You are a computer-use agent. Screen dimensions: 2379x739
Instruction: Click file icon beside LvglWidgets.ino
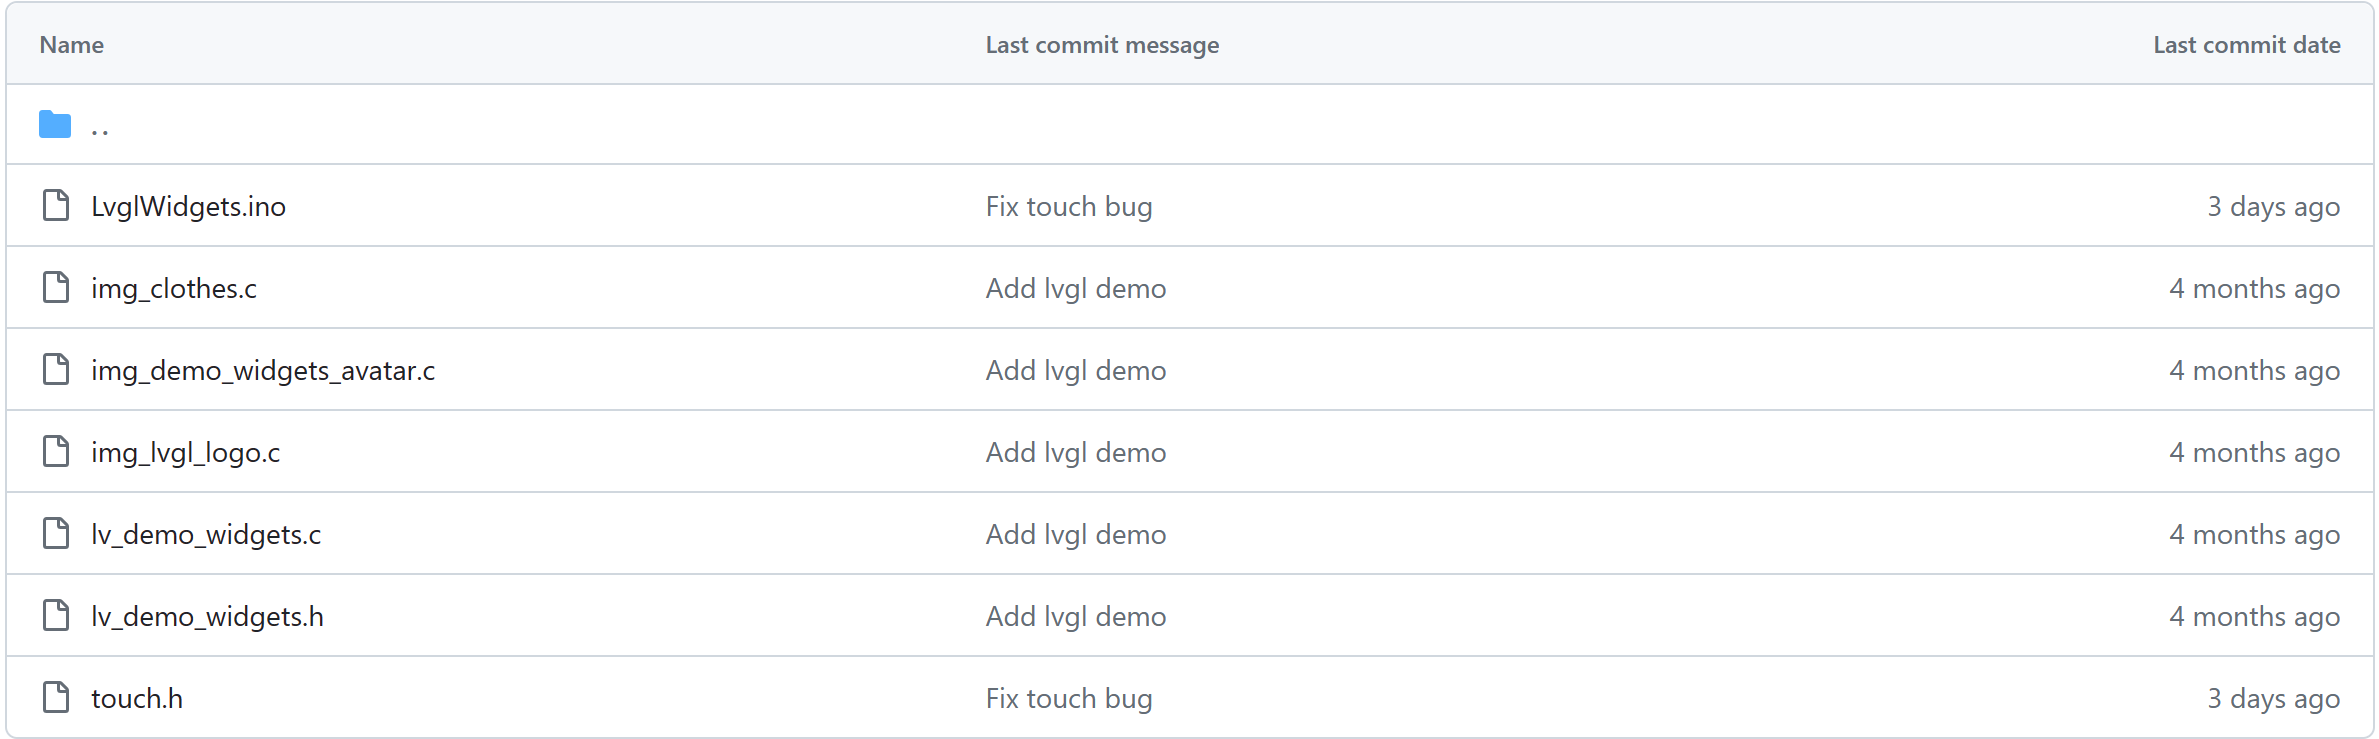[56, 205]
